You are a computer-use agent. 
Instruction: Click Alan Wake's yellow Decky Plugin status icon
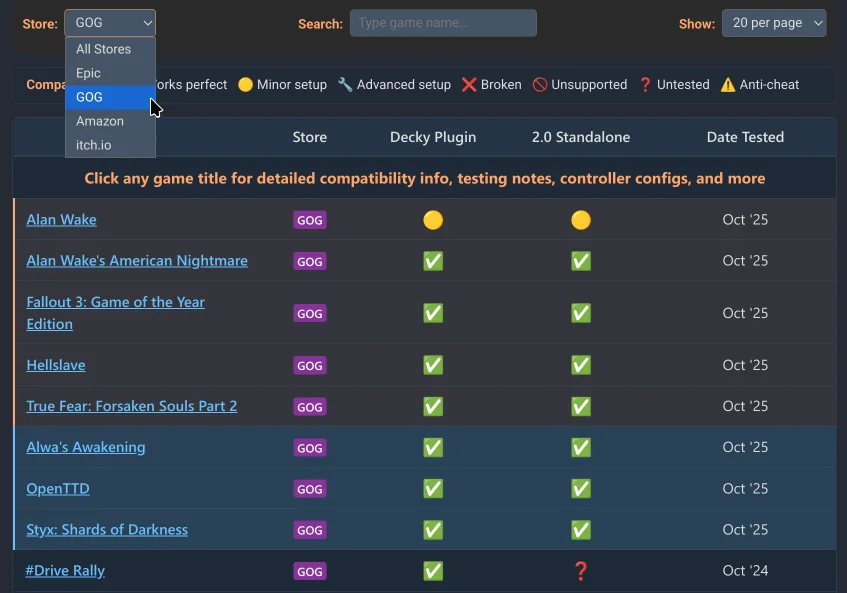[433, 220]
